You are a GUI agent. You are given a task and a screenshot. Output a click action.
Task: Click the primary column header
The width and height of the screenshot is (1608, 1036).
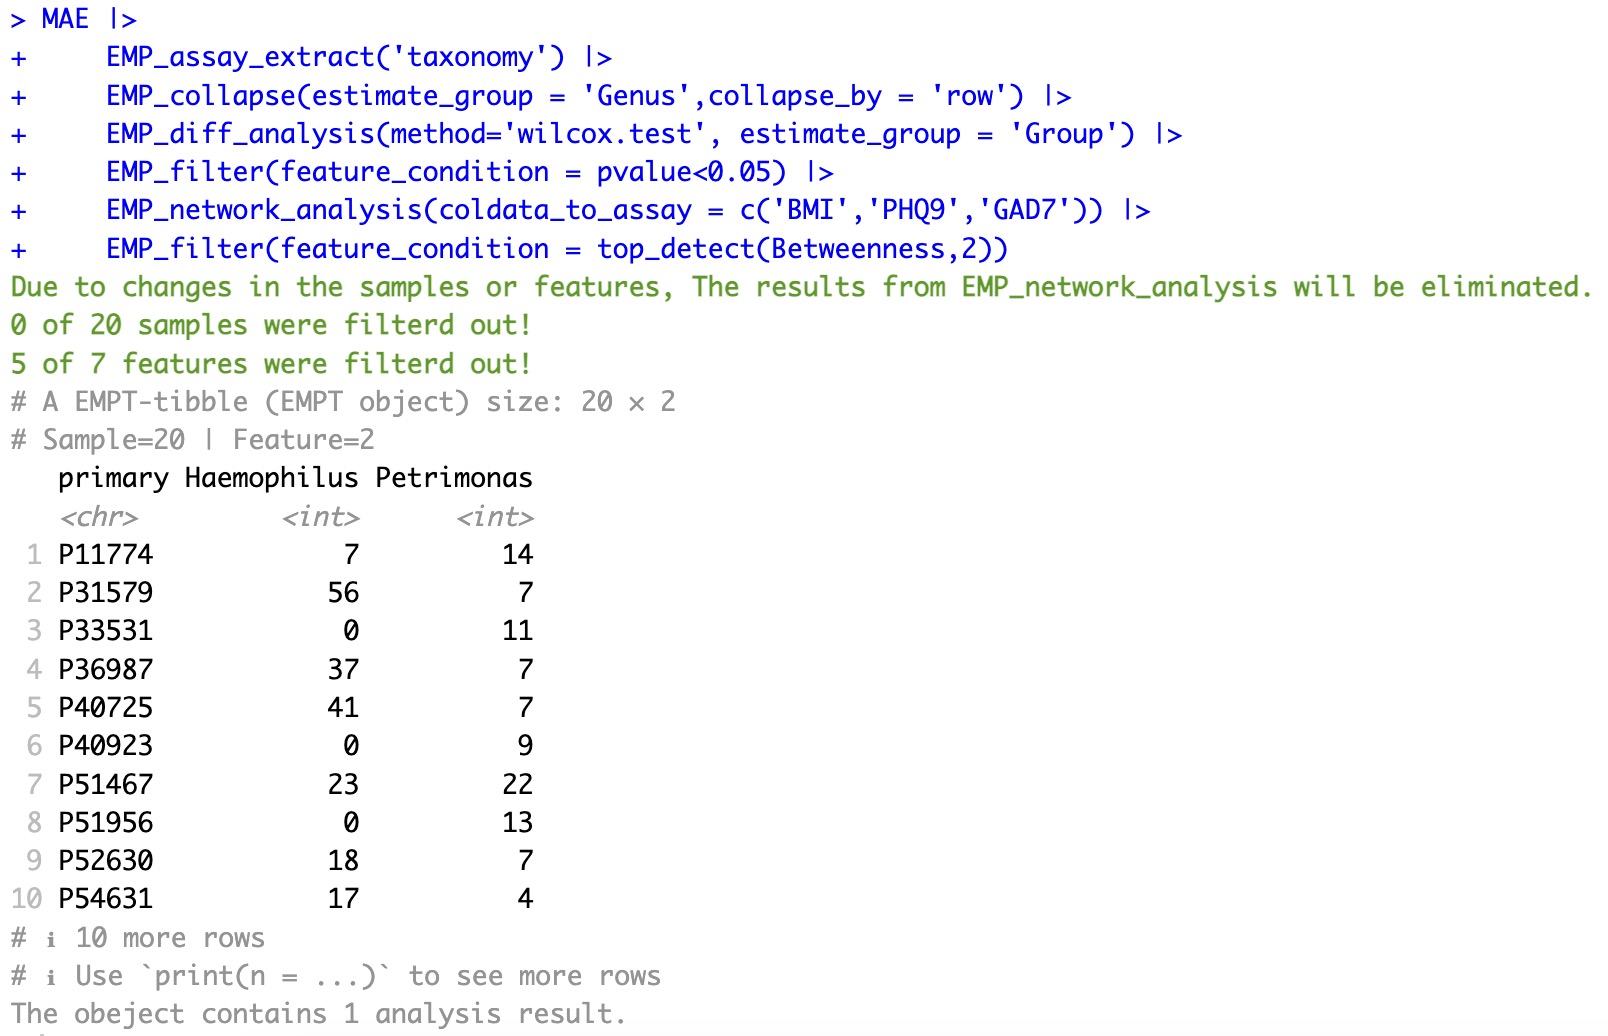point(113,478)
